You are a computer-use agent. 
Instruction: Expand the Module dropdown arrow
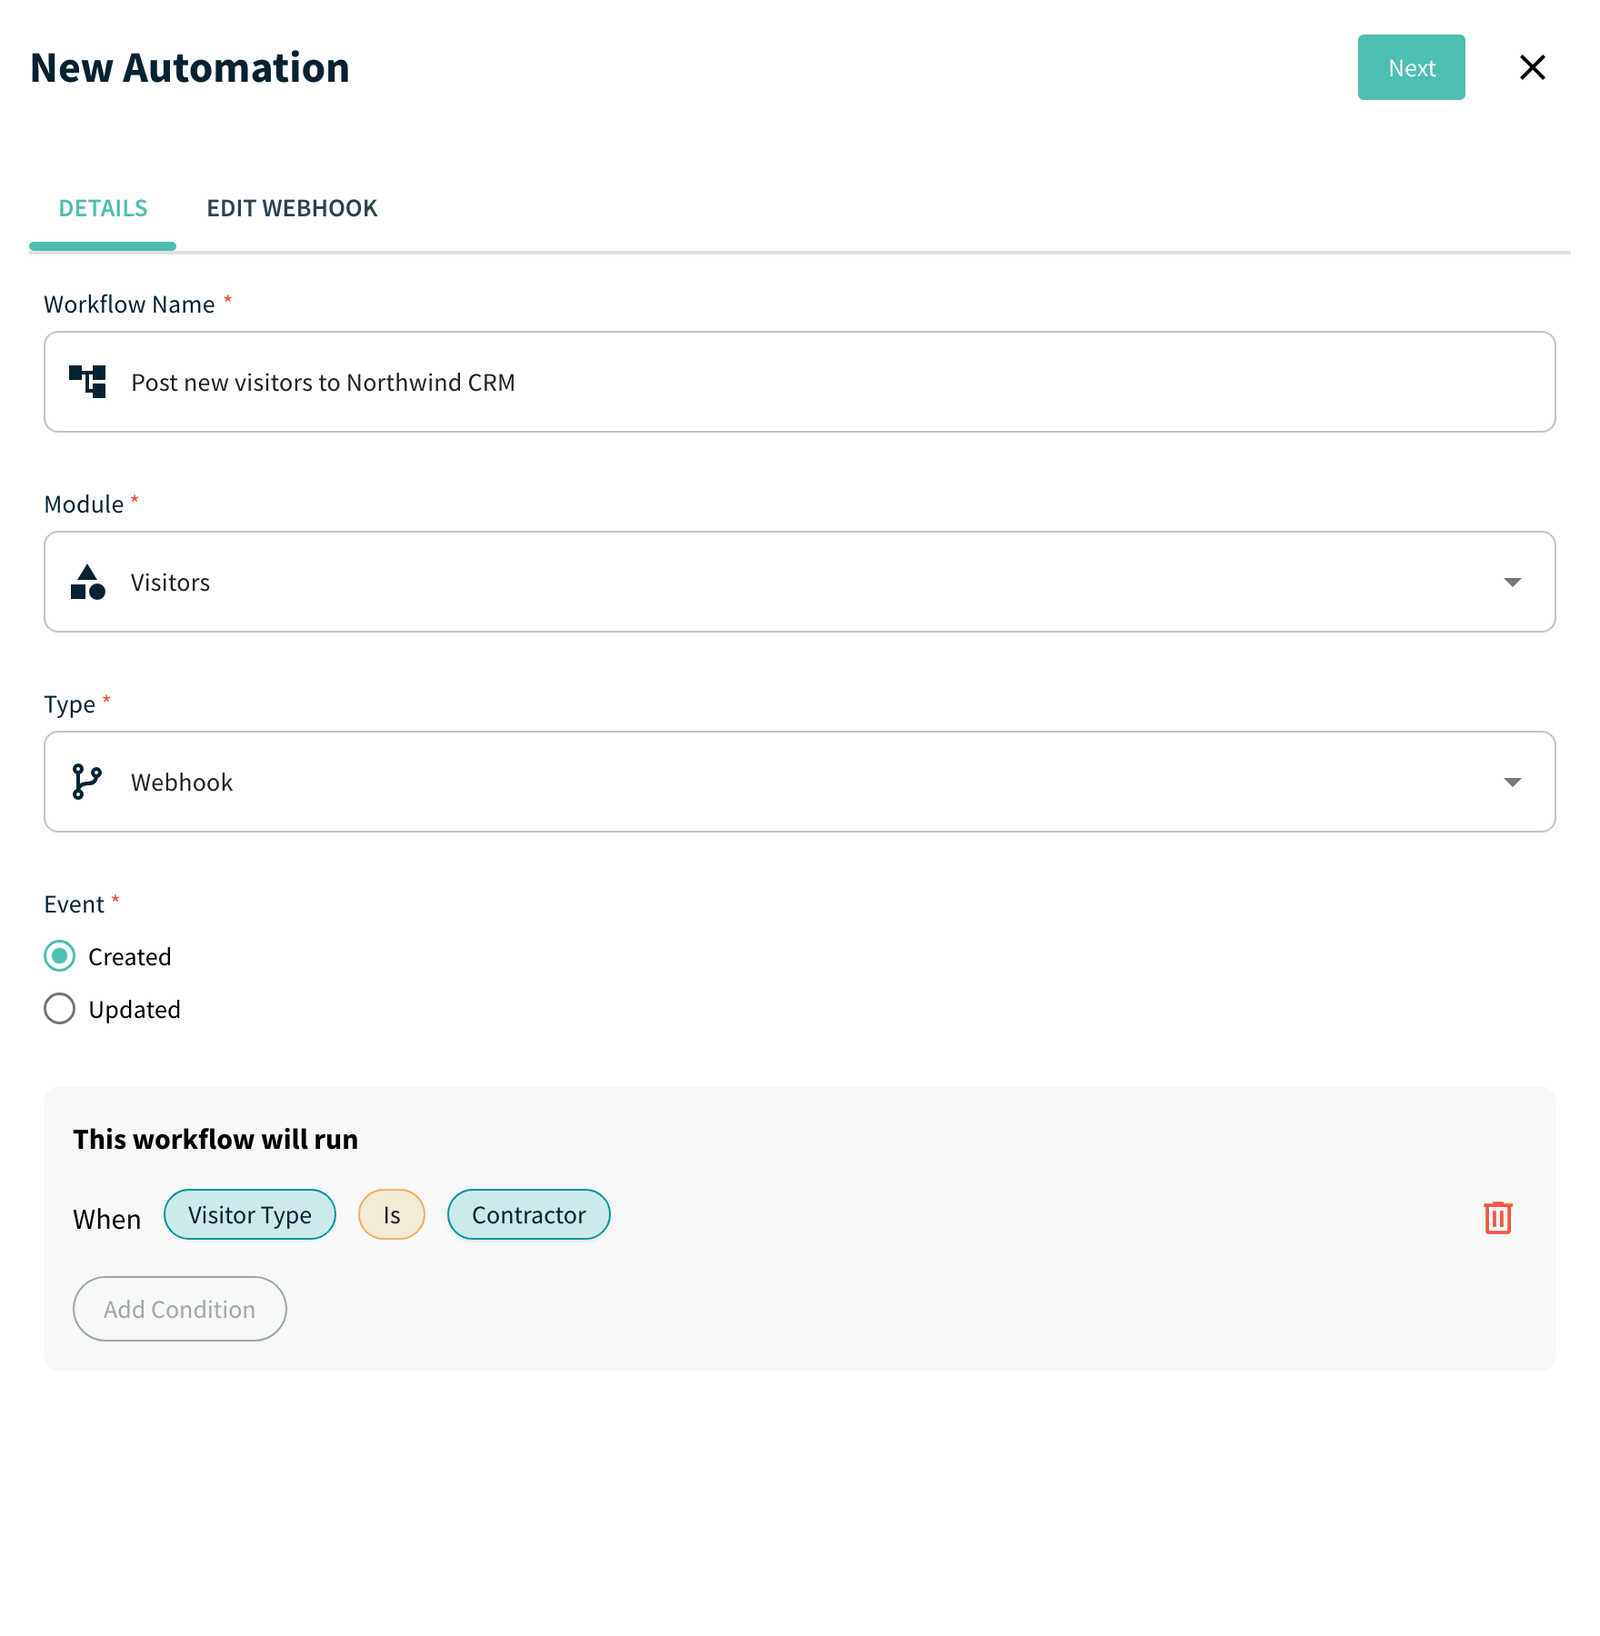pos(1512,582)
